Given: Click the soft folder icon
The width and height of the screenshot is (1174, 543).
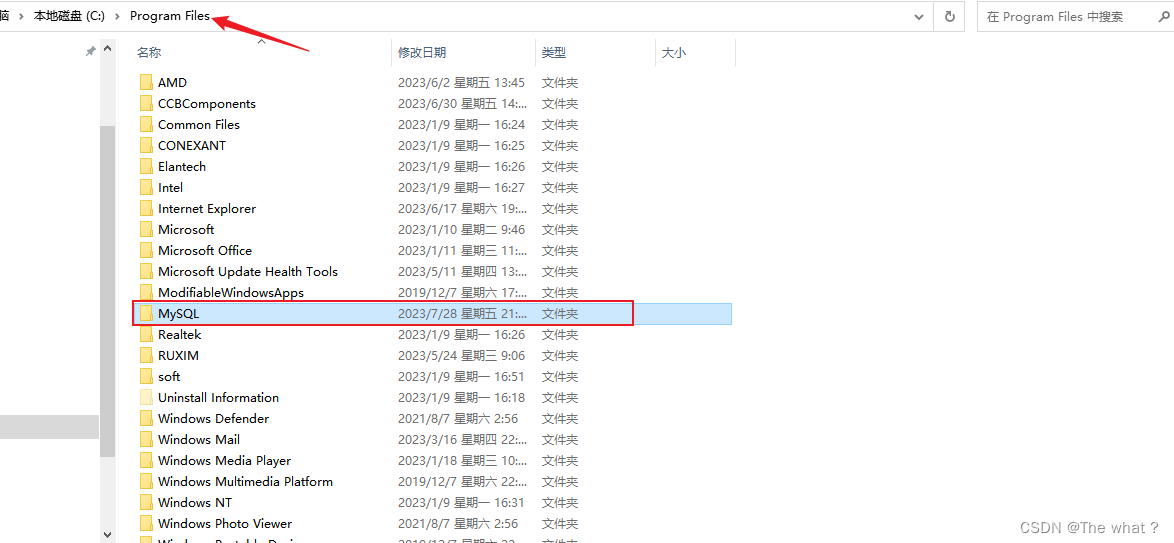Looking at the screenshot, I should coord(146,376).
